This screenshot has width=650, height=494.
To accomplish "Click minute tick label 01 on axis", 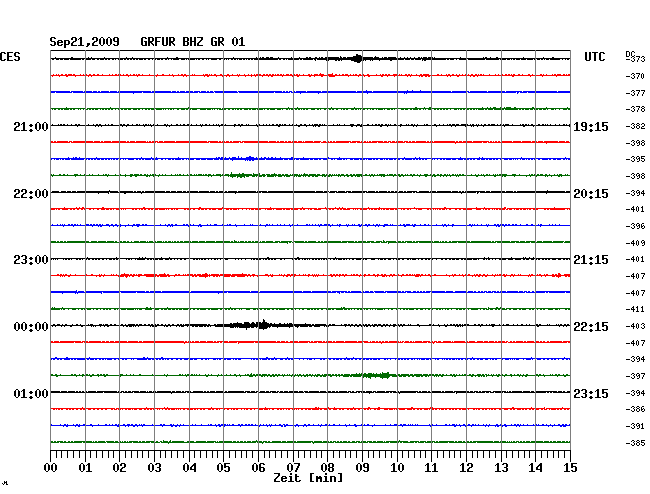I will (85, 468).
